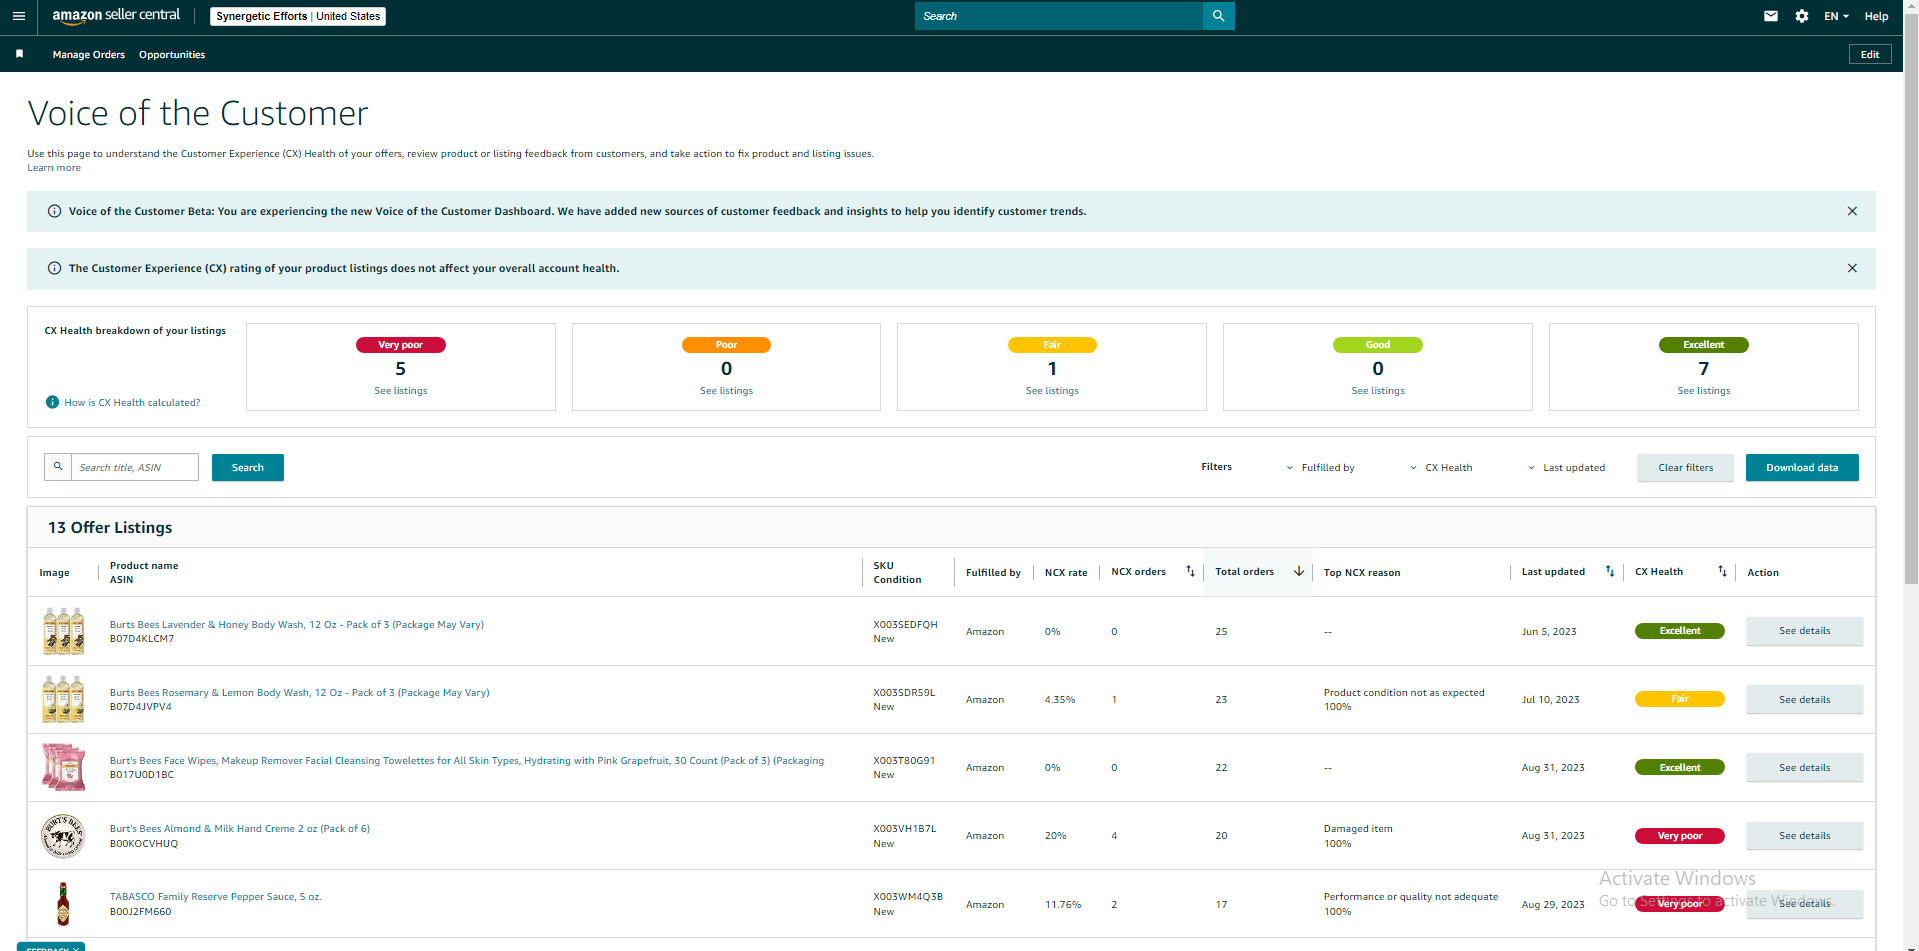Click the 20% NCX rate cell
Screen dimensions: 1919x951
(x=1056, y=835)
